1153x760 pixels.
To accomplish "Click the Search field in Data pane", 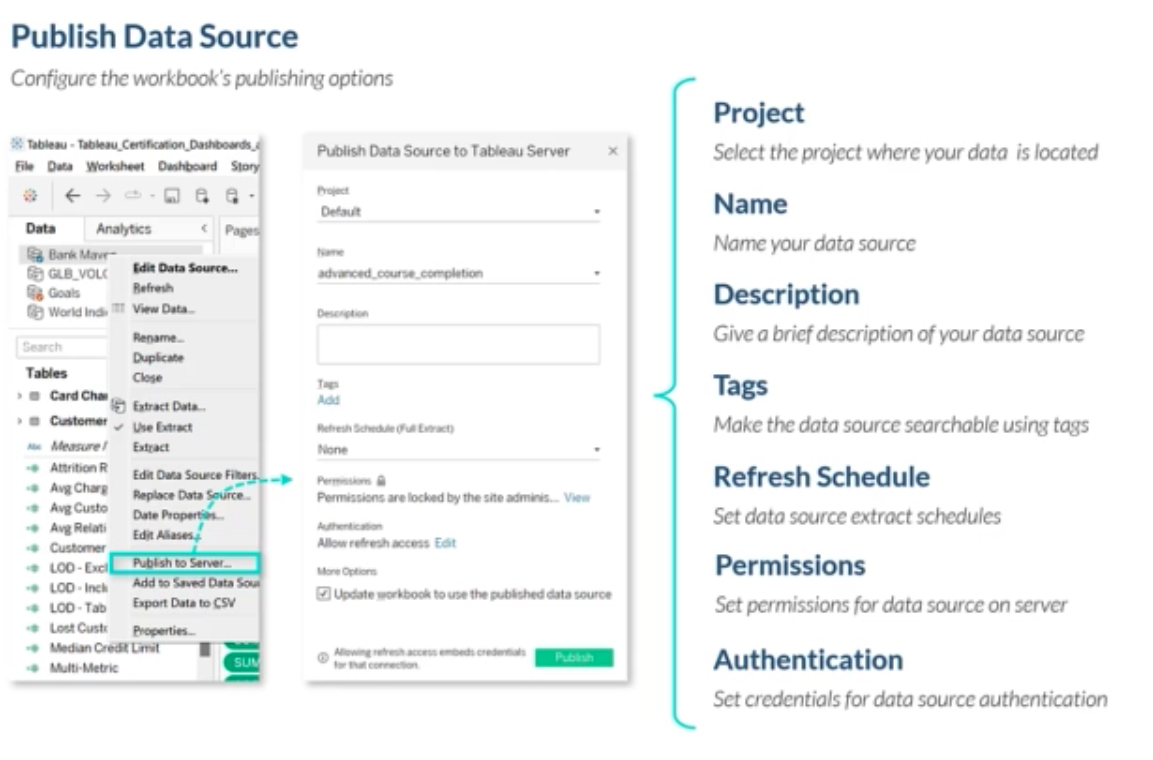I will (63, 347).
